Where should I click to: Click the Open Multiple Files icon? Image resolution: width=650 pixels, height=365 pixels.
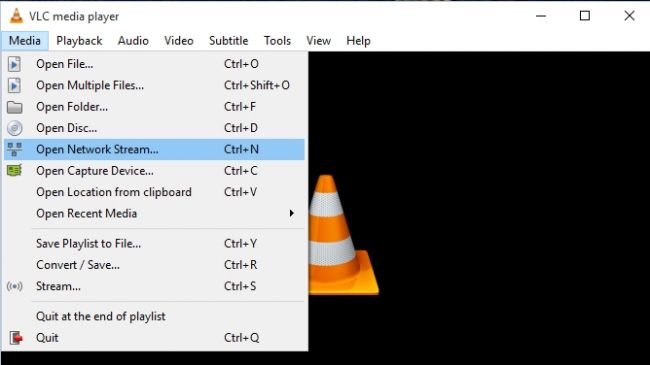pos(14,85)
